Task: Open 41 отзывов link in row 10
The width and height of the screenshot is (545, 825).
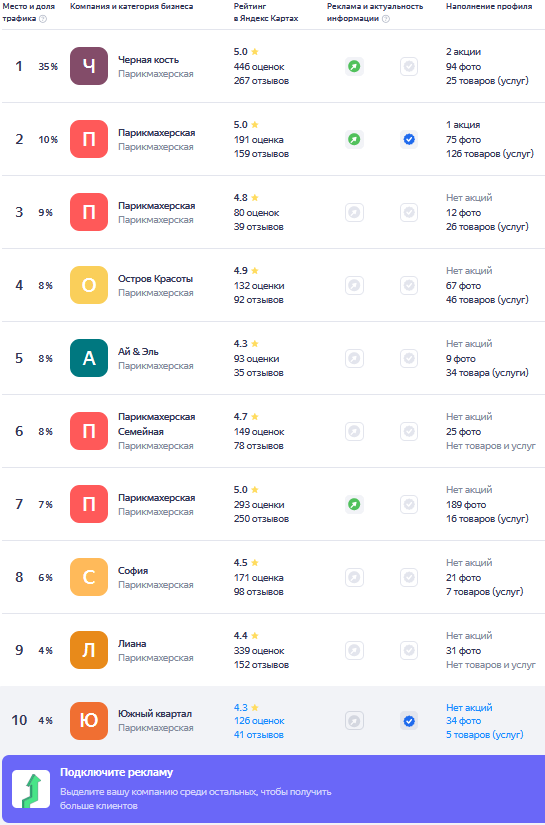Action: tap(258, 735)
